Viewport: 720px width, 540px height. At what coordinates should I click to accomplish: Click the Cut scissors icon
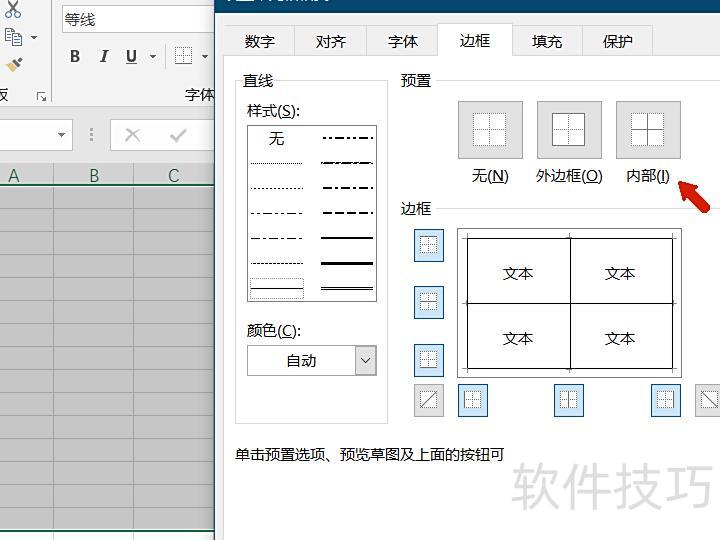tap(13, 9)
